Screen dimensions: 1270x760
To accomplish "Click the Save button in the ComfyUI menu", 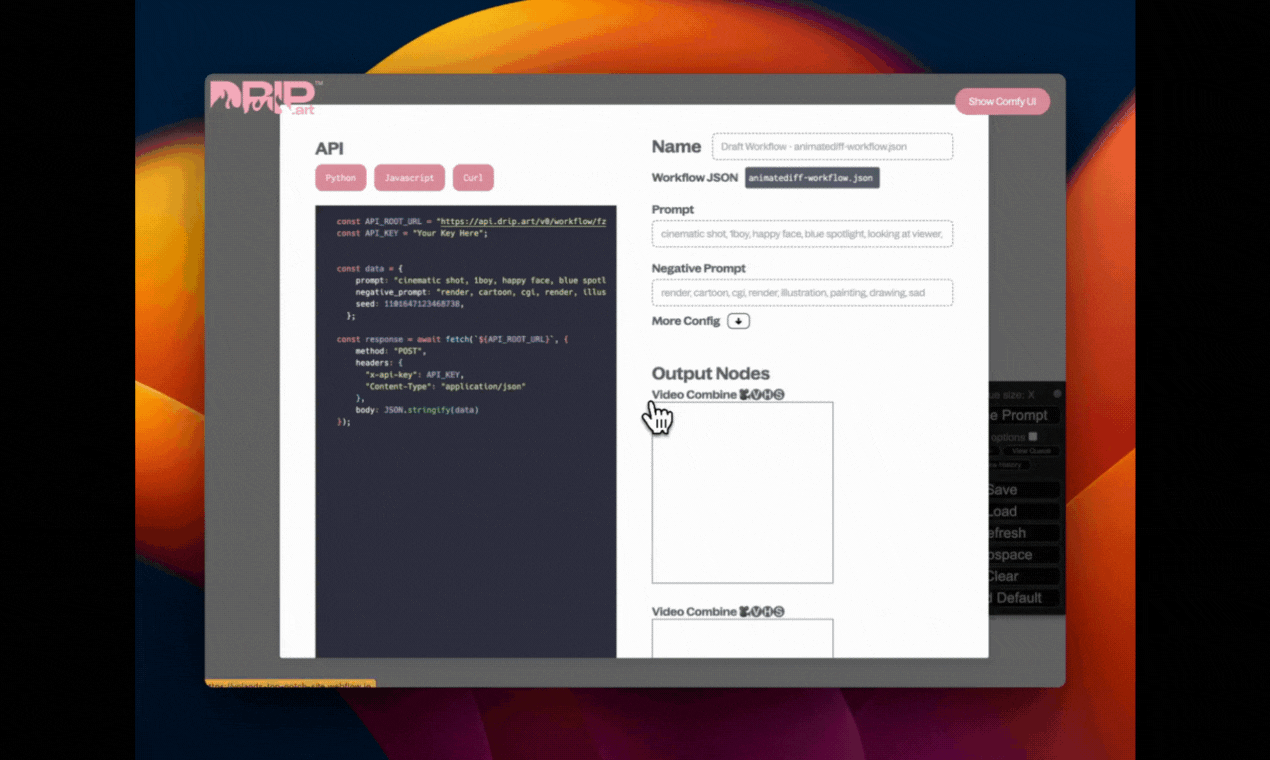I will 1024,490.
